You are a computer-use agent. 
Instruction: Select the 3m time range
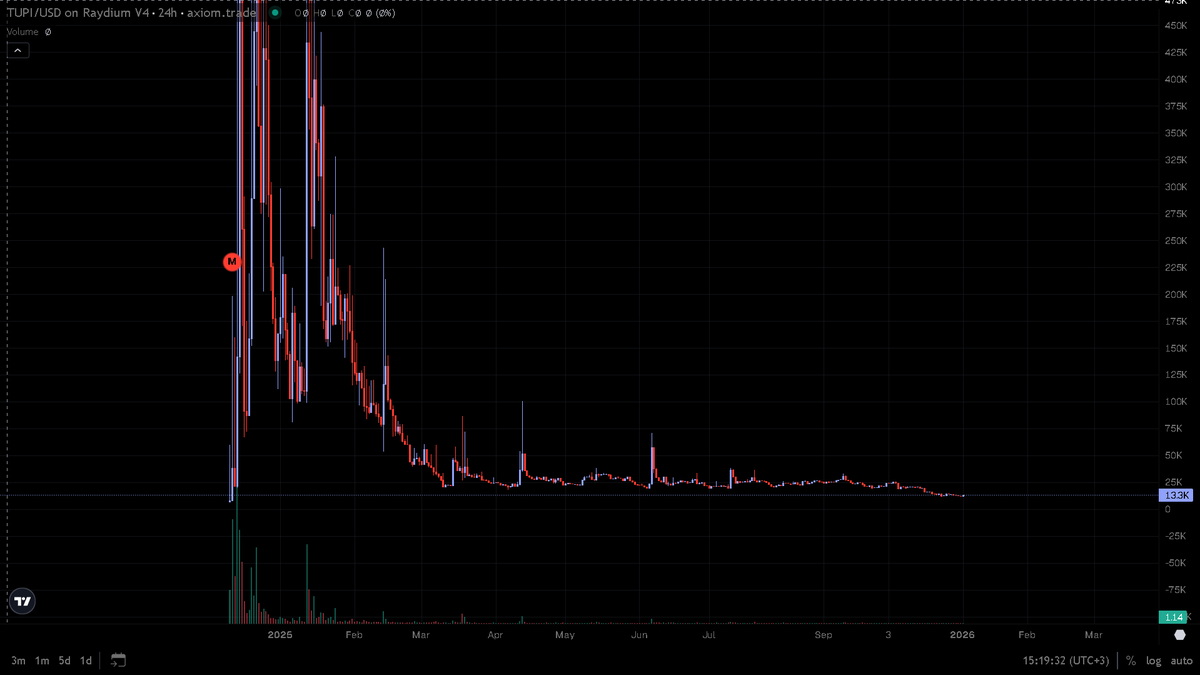click(18, 661)
